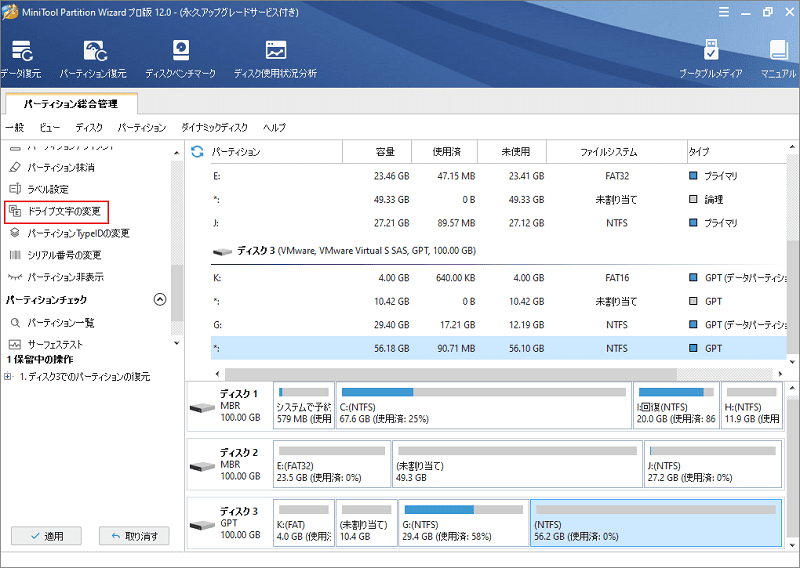Select 未割り当て 49.3 GB block in Disk 2

(517, 464)
